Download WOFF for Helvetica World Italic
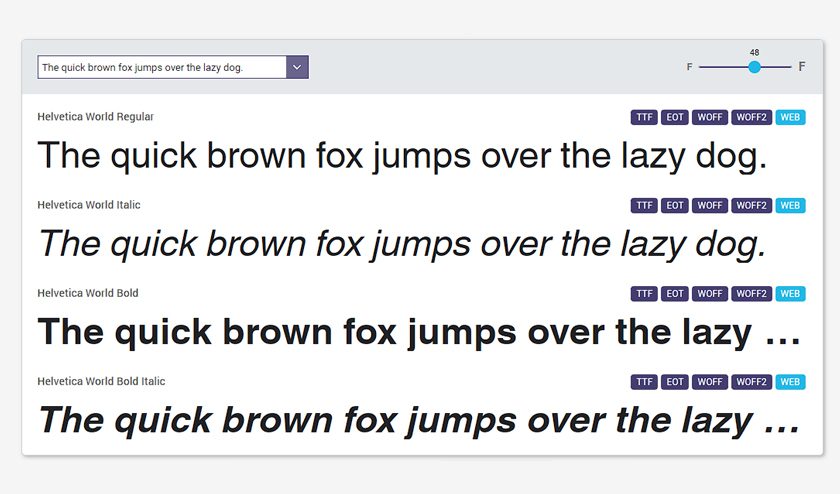Image resolution: width=840 pixels, height=494 pixels. 710,206
